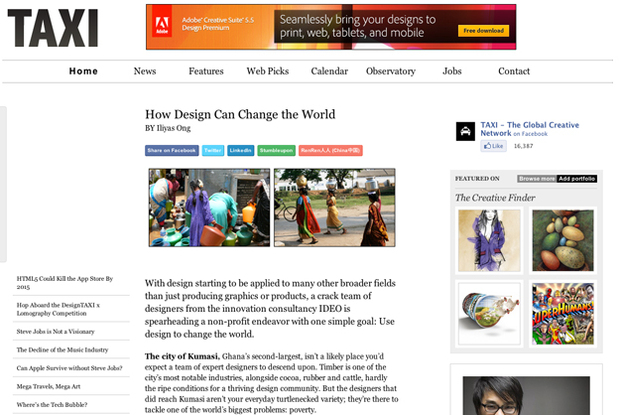This screenshot has height=415, width=620.
Task: Open the tilted landscape can artwork thumbnail
Action: pyautogui.click(x=489, y=313)
